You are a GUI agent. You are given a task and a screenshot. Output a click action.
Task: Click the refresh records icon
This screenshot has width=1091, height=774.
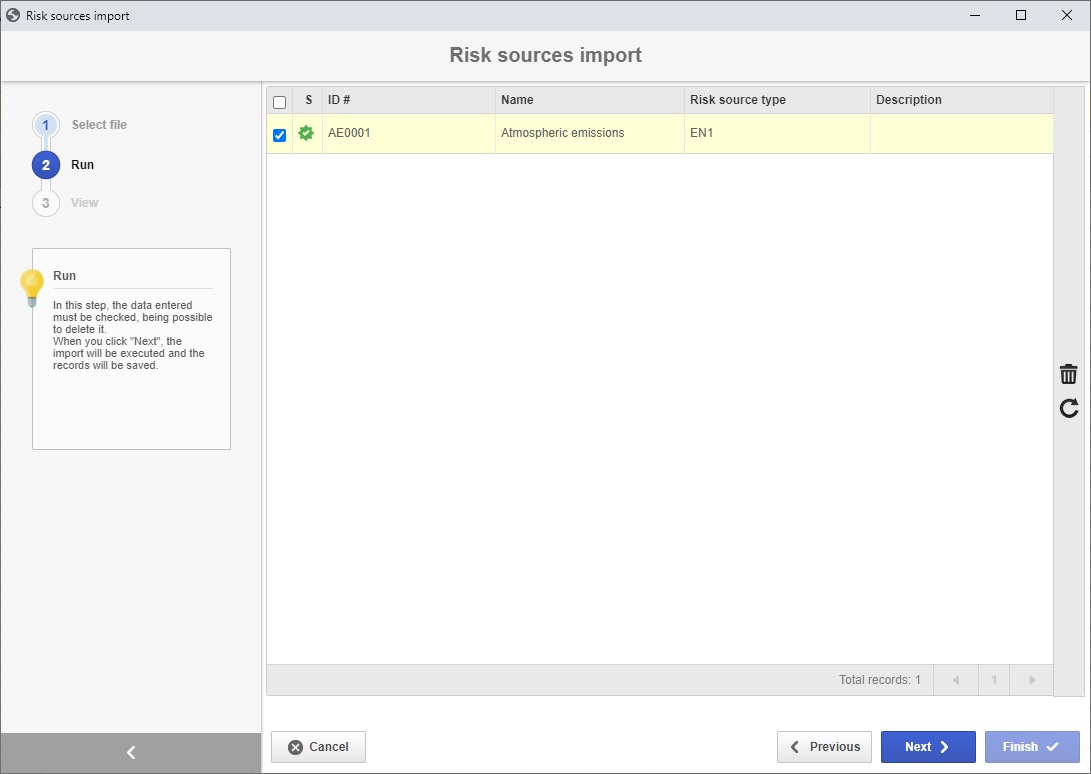click(1069, 408)
